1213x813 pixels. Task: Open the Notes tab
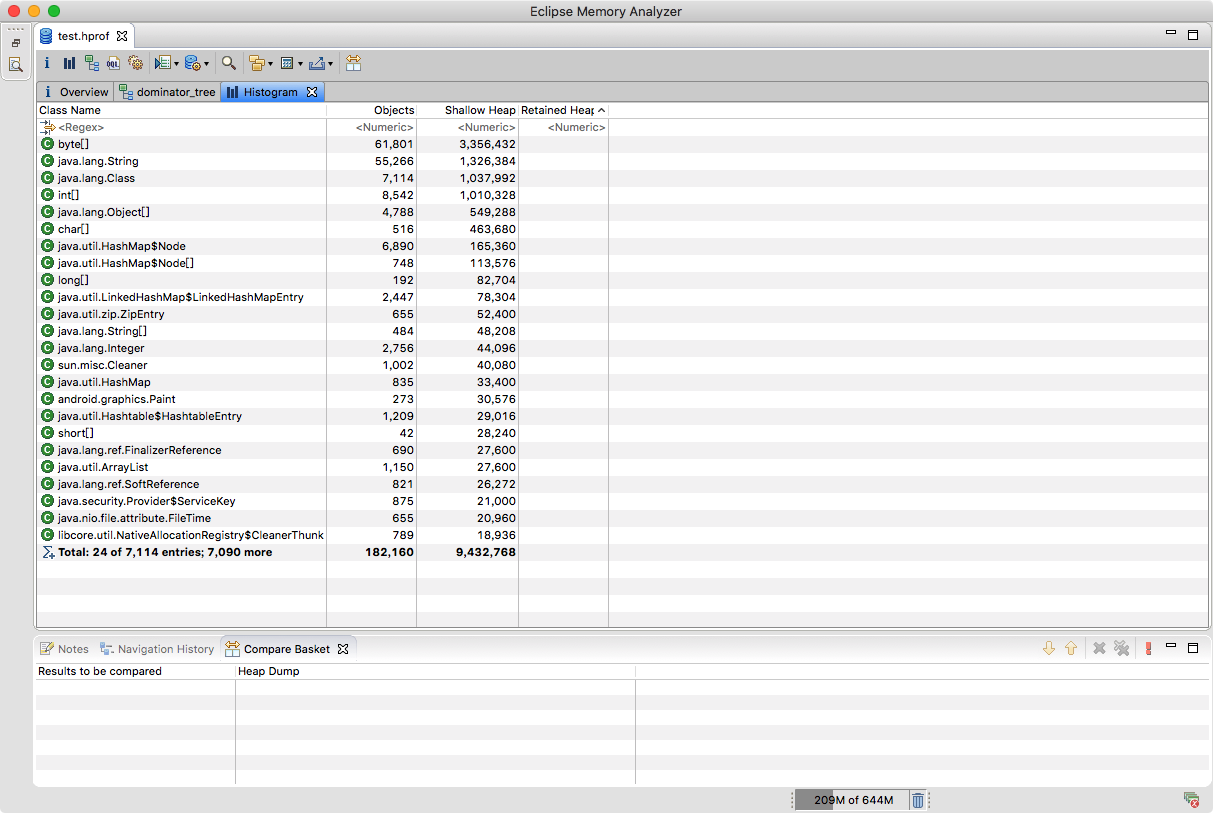(64, 649)
